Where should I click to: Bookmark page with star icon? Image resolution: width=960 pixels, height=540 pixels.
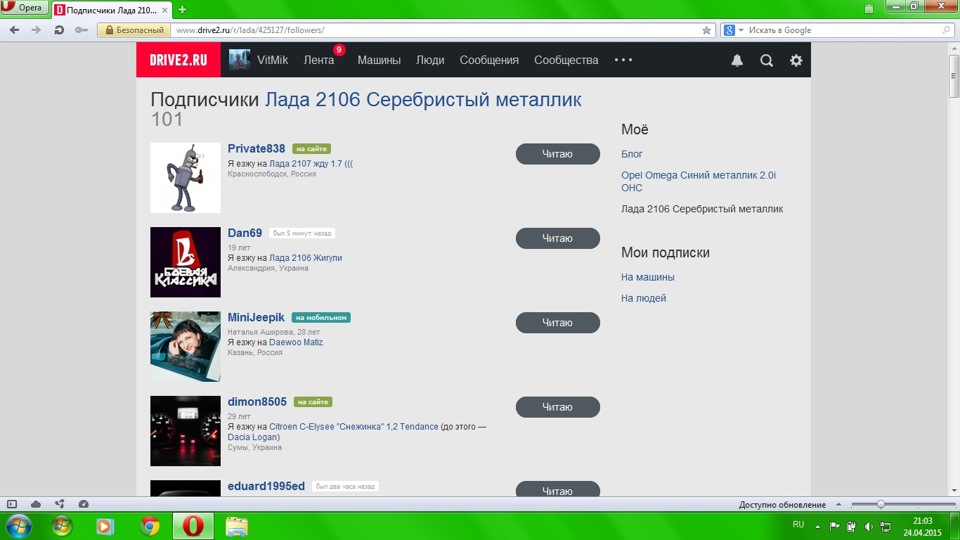tap(706, 30)
